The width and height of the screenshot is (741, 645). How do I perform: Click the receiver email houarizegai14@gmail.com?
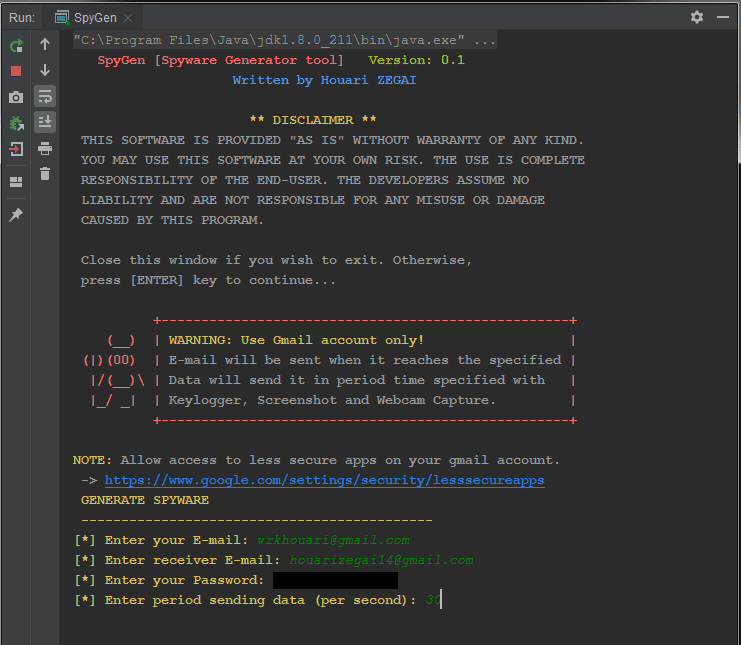tap(381, 560)
